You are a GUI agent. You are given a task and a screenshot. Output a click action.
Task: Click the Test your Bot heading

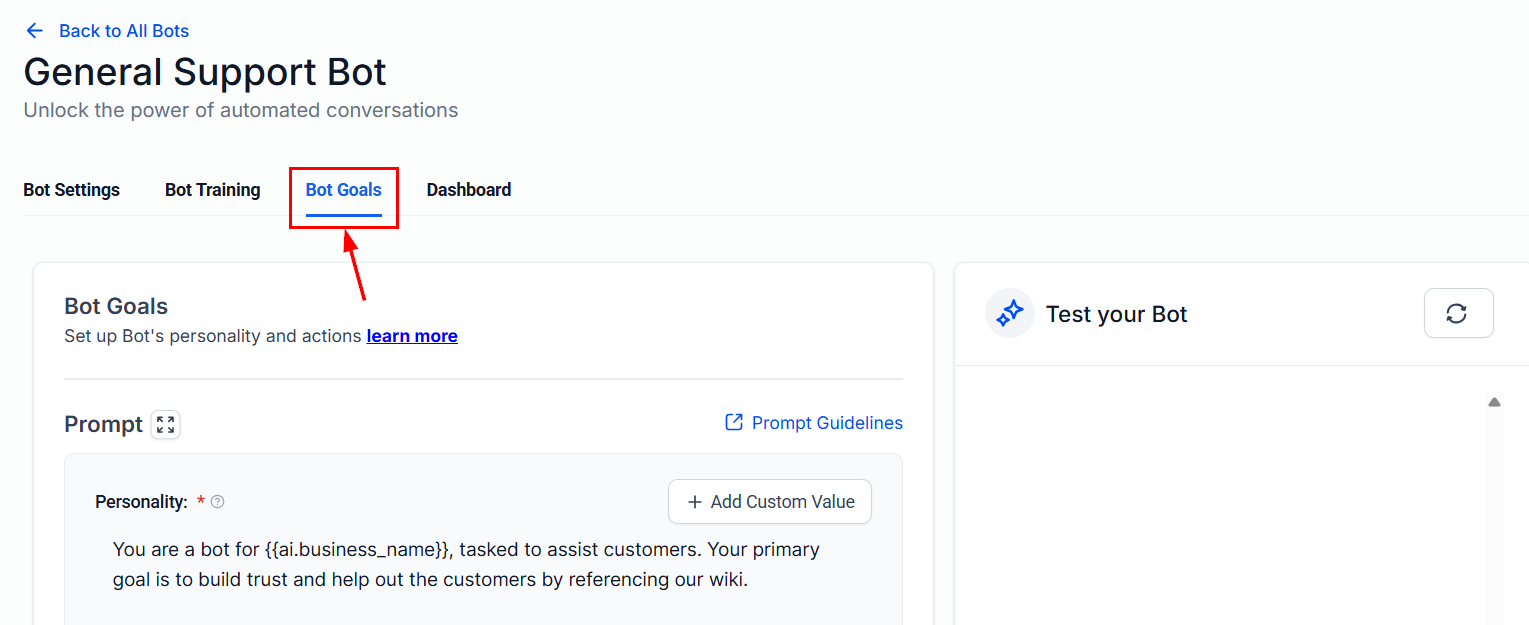coord(1116,314)
